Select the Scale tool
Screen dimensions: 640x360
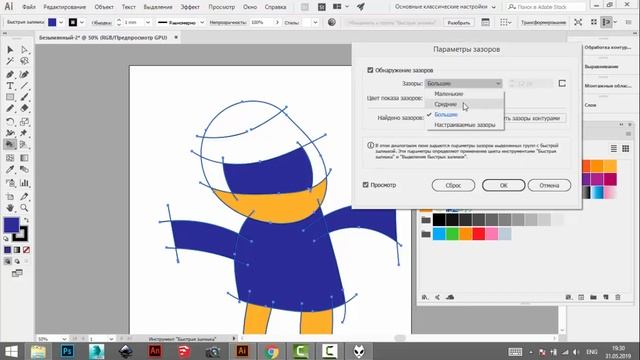coord(24,122)
